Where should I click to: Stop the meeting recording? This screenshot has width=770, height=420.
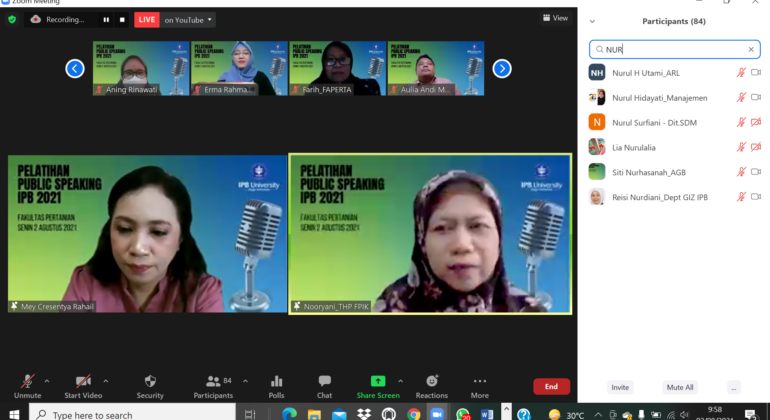coord(122,19)
